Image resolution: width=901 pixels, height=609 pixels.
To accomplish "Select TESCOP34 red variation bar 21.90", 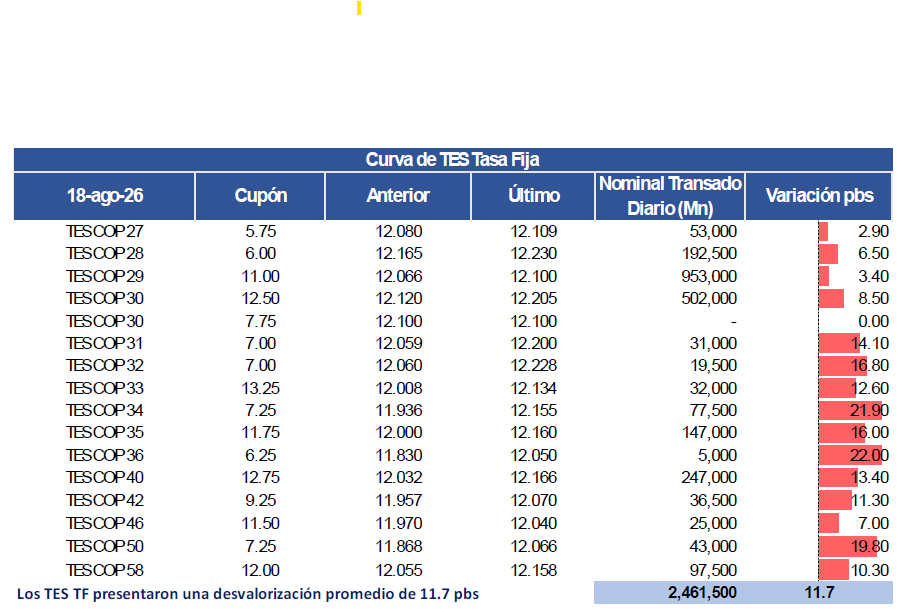I will tap(850, 410).
